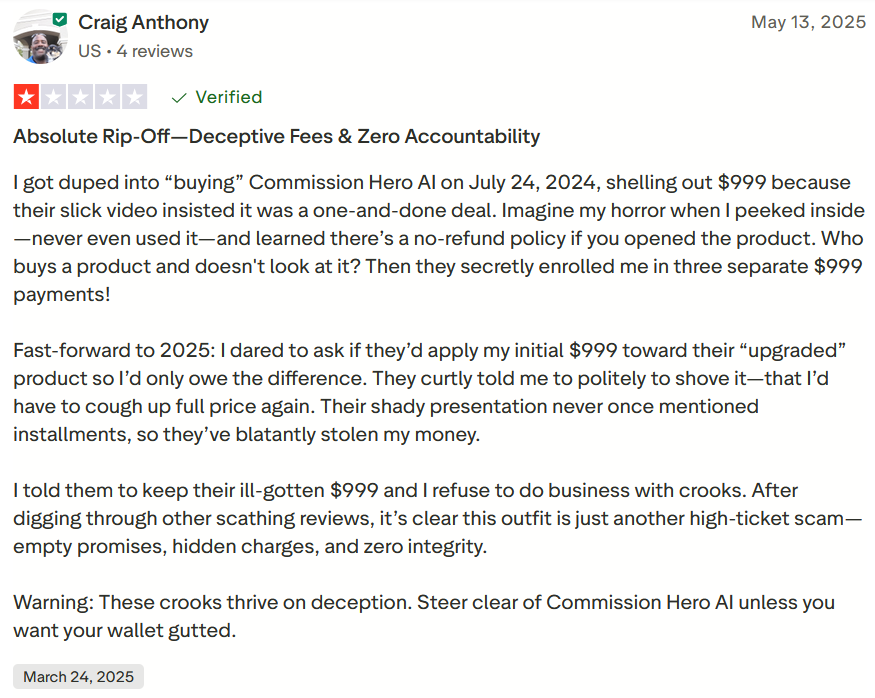The height and width of the screenshot is (698, 875).
Task: Click the fourth gray star in the rating
Action: pyautogui.click(x=106, y=97)
